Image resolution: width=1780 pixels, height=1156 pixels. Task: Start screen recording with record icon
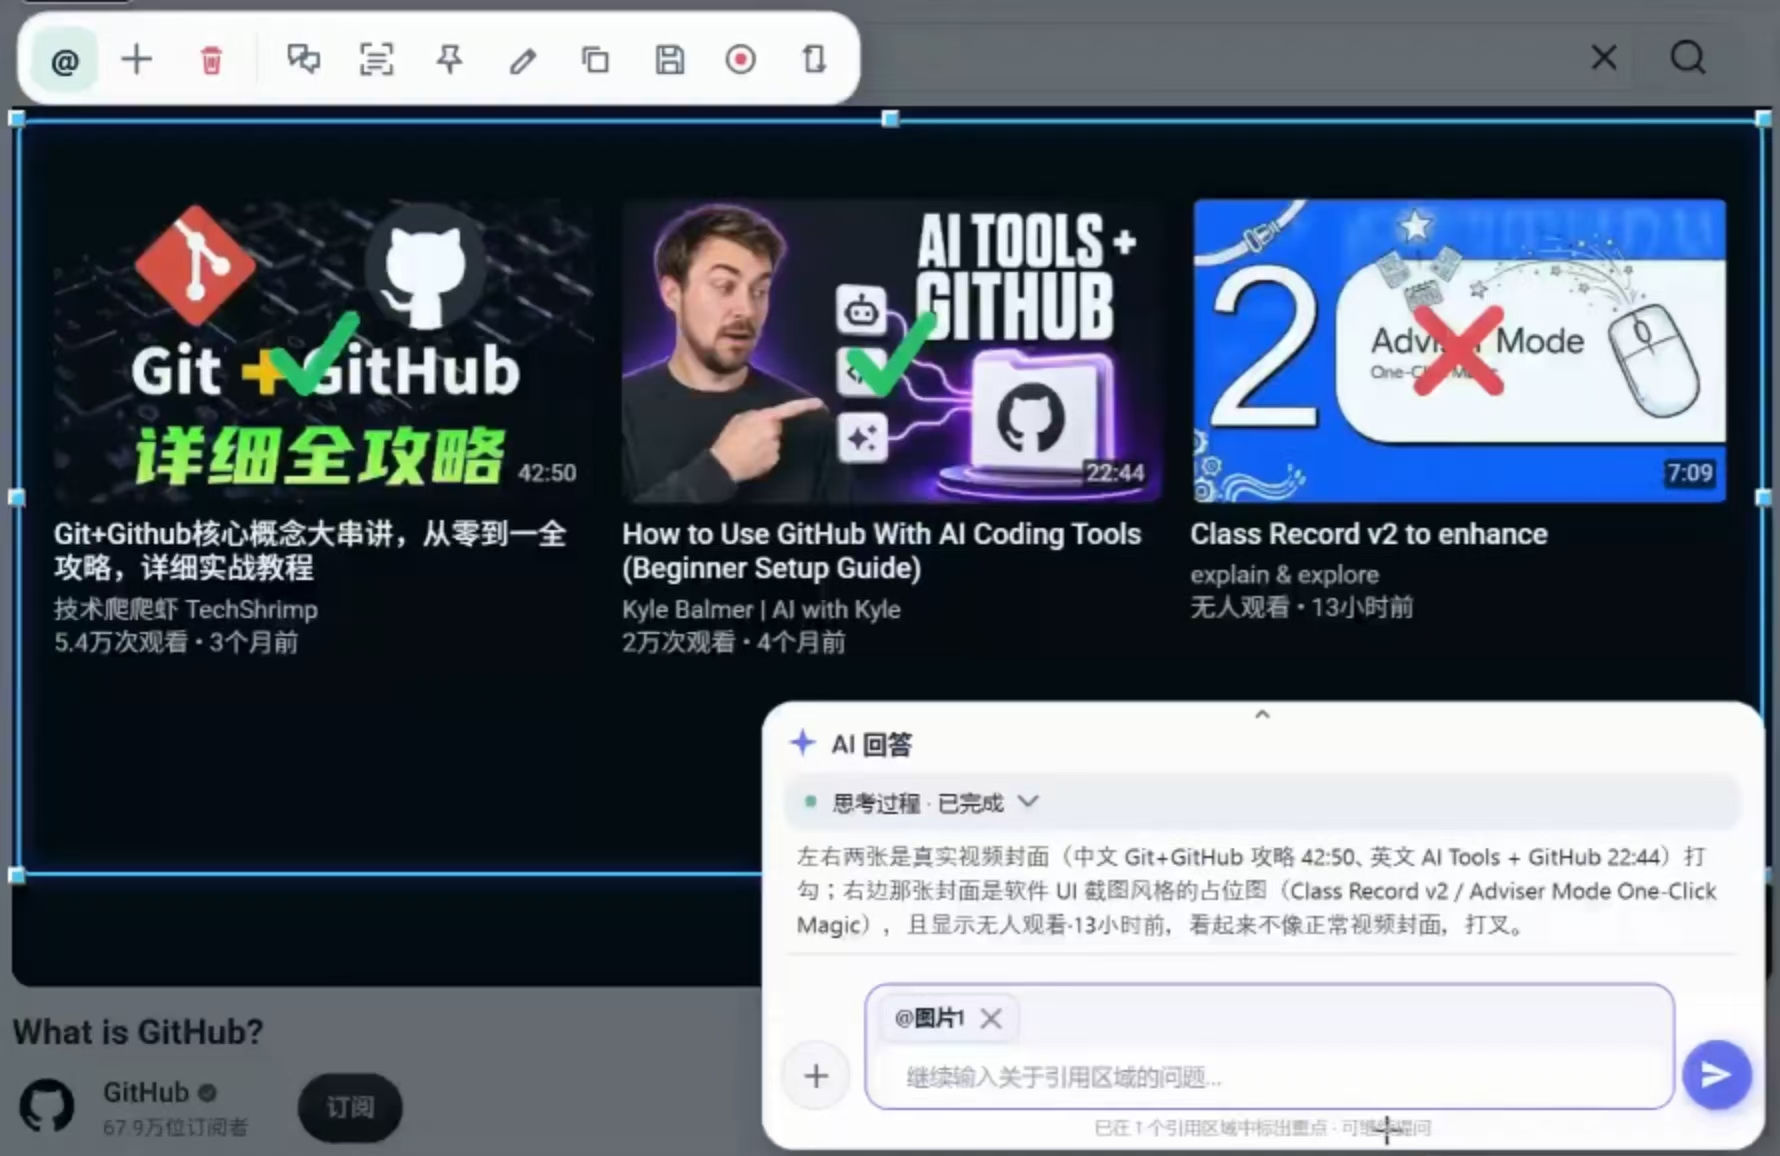point(741,60)
